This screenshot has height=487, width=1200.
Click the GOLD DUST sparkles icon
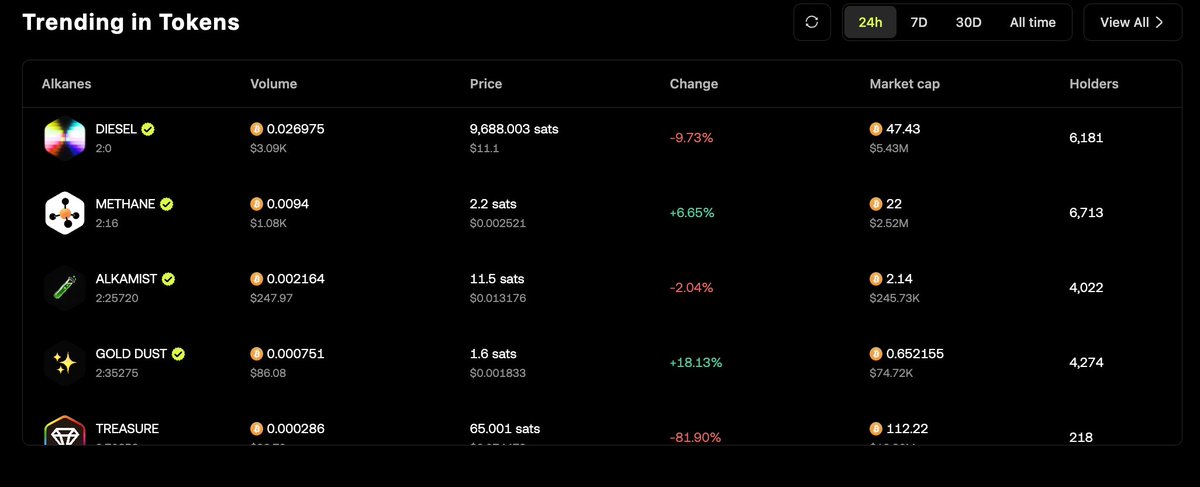[65, 363]
